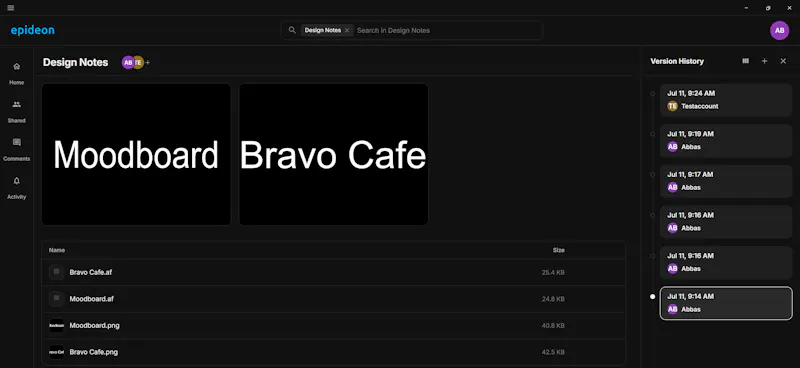Go to Home in the sidebar
Viewport: 800px width, 368px height.
coord(16,73)
